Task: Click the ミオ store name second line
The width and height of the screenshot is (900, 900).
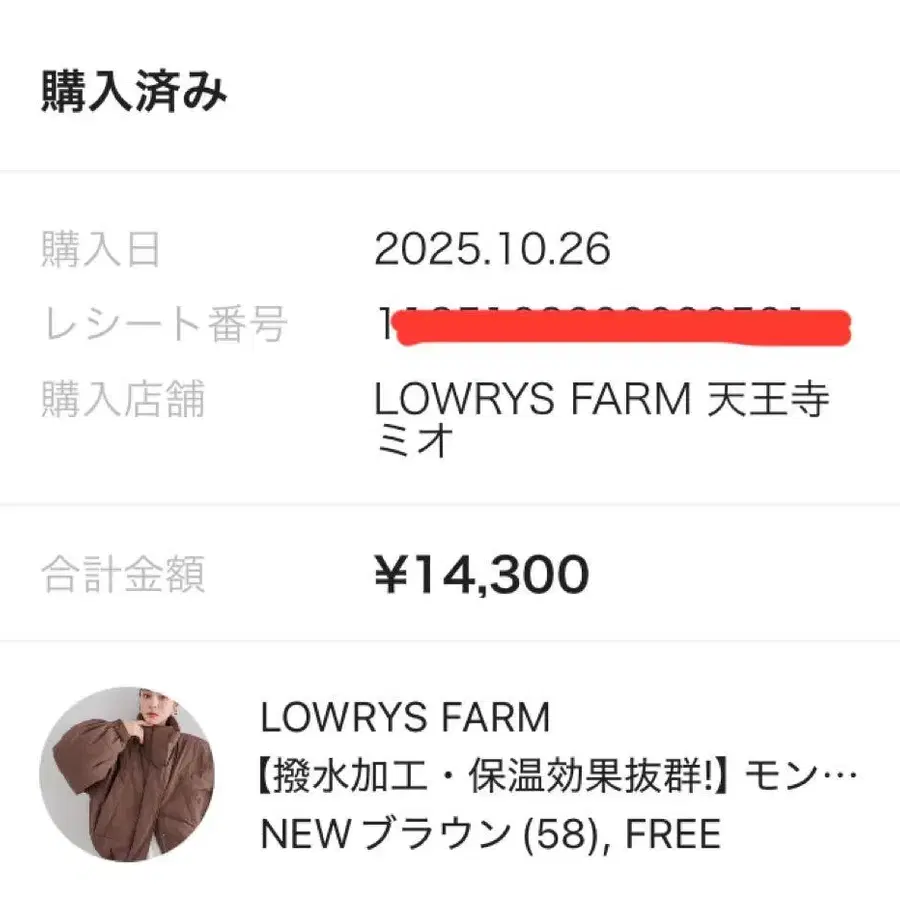Action: coord(409,440)
